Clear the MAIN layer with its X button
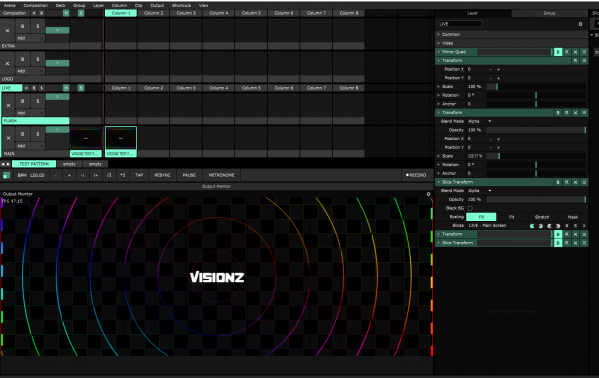Image resolution: width=599 pixels, height=378 pixels. pos(8,138)
